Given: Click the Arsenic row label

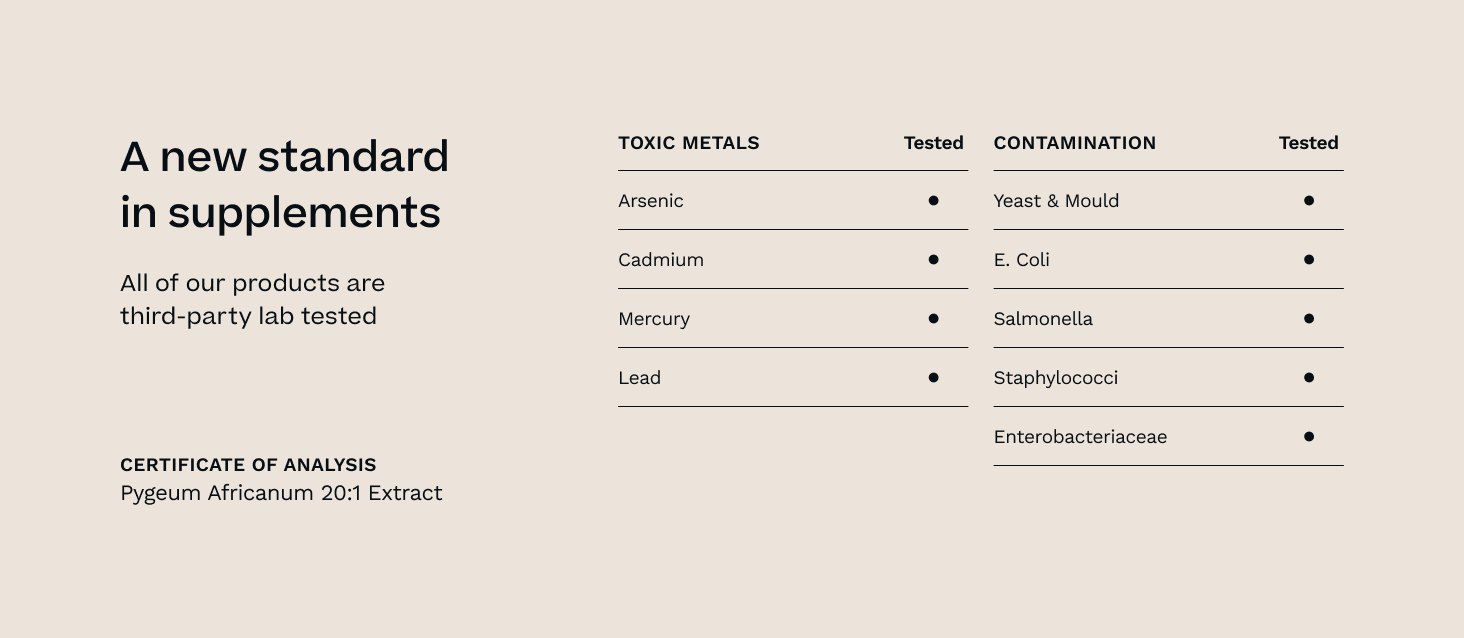Looking at the screenshot, I should (x=651, y=201).
